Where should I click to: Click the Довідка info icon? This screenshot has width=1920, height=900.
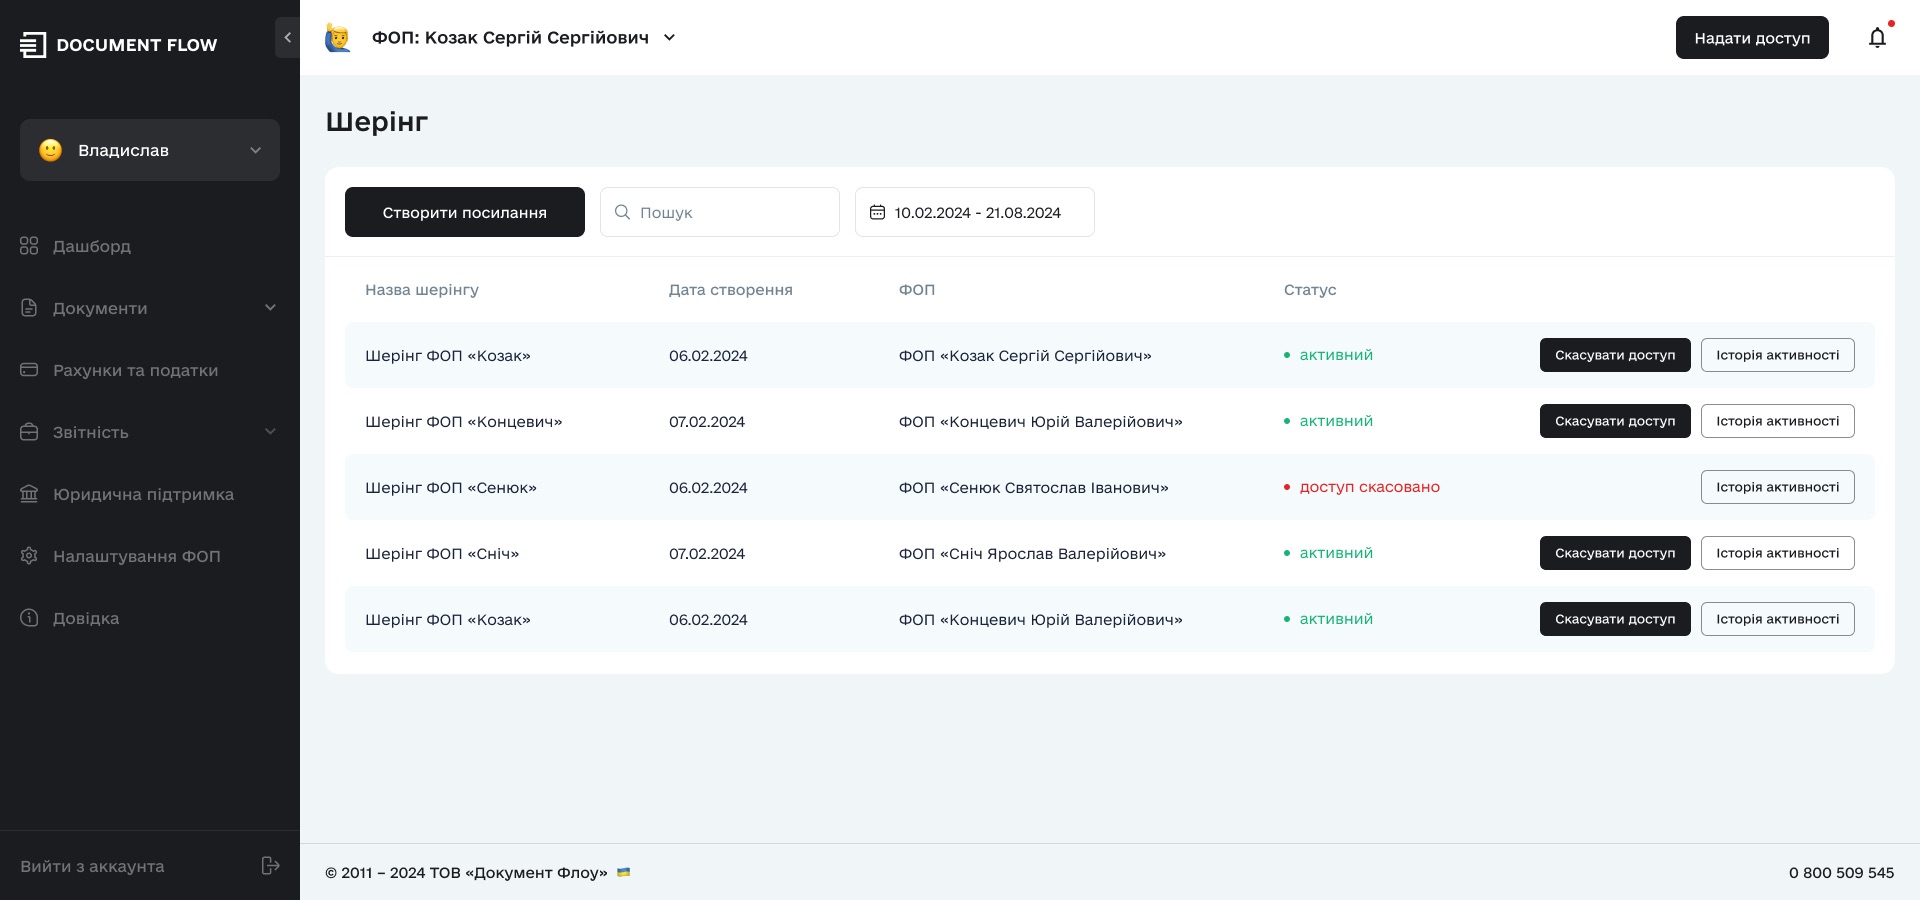coord(29,618)
